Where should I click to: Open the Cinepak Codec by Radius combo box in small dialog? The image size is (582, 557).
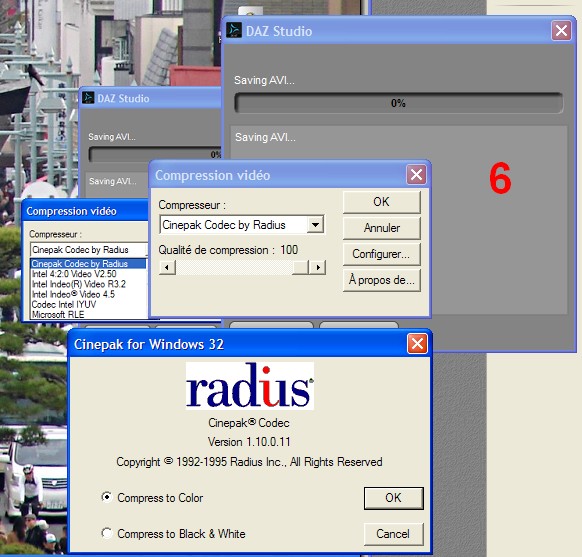pyautogui.click(x=89, y=250)
